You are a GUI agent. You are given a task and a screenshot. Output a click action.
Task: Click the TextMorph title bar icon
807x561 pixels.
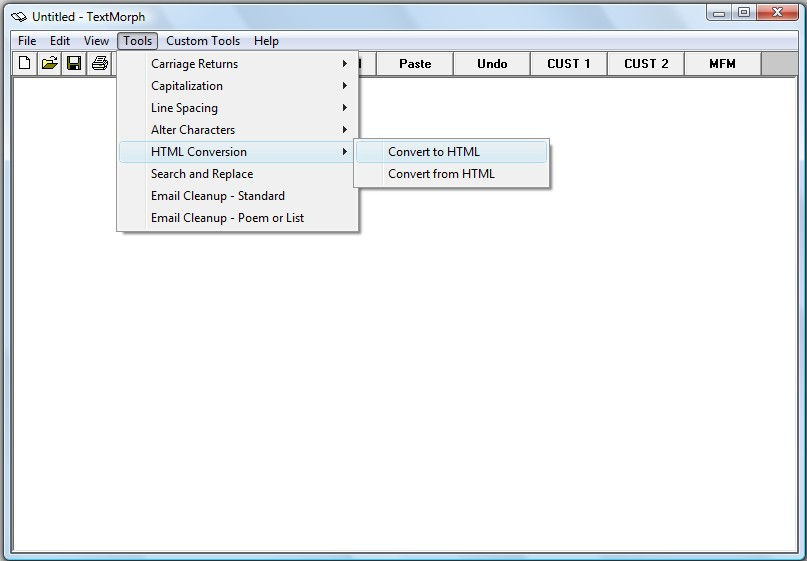[19, 17]
